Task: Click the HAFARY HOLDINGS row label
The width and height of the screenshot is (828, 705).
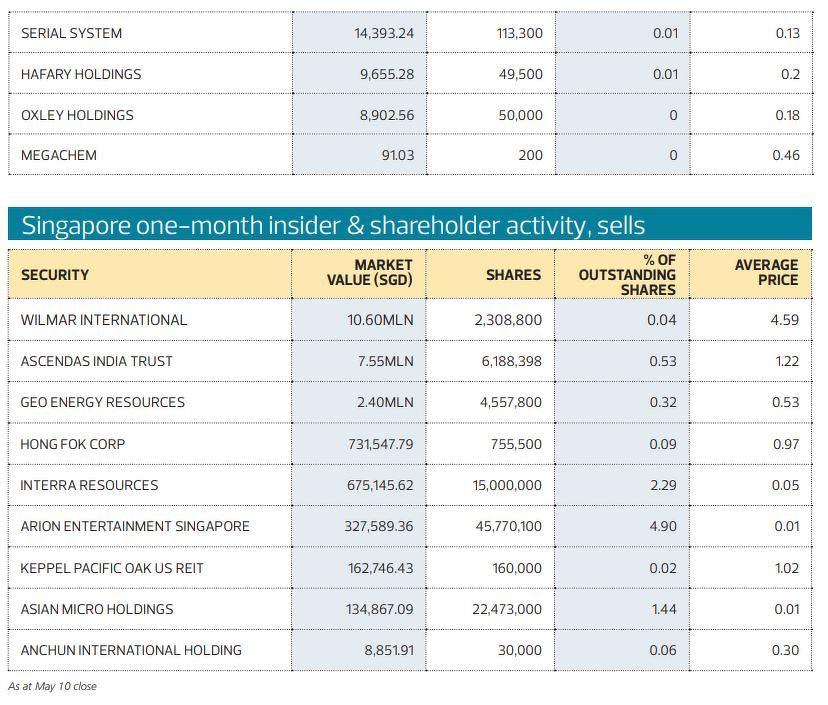Action: pos(81,74)
